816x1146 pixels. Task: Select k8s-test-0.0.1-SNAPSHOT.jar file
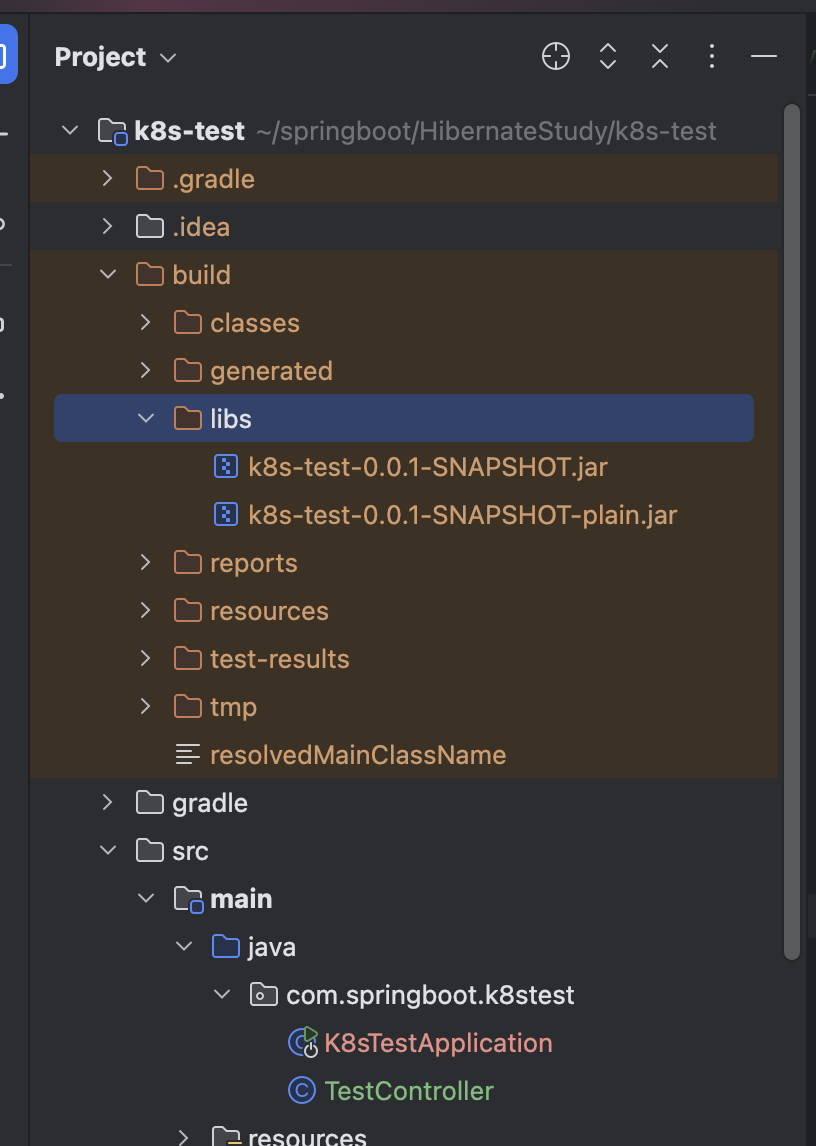tap(427, 467)
